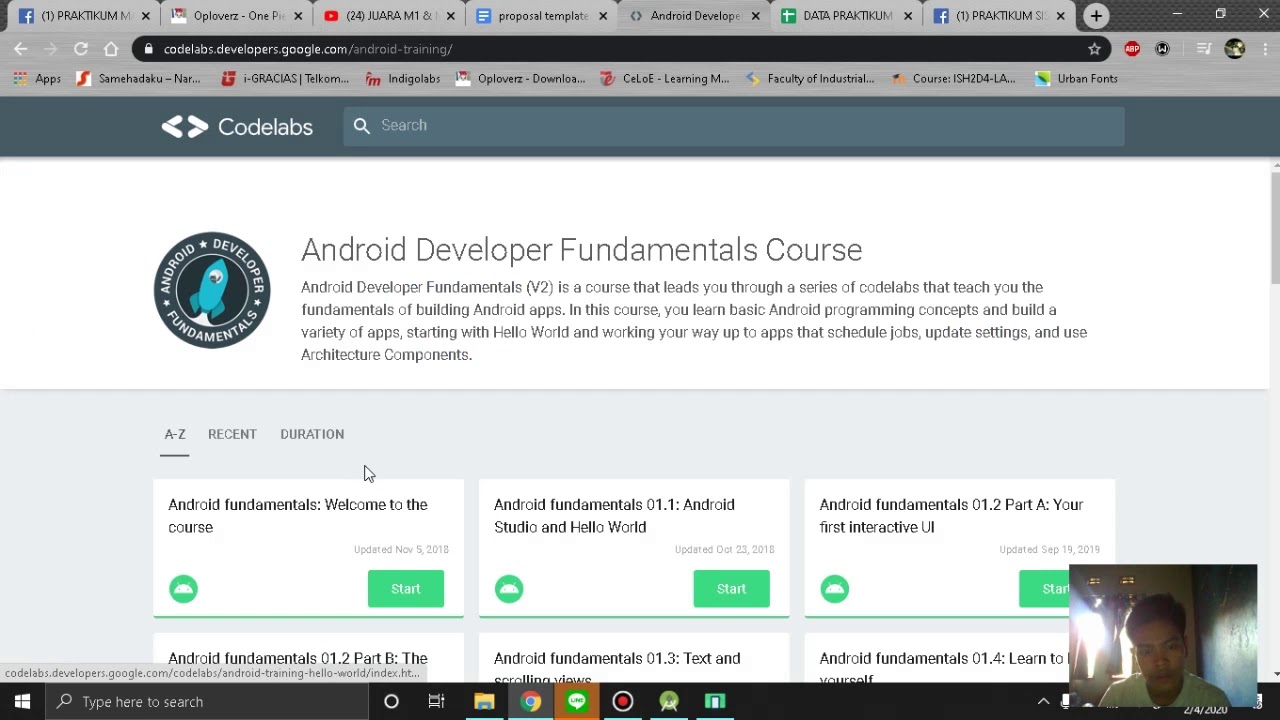This screenshot has width=1280, height=720.
Task: Click the 'Android Developer Fundamentals Course' heading
Action: 581,250
